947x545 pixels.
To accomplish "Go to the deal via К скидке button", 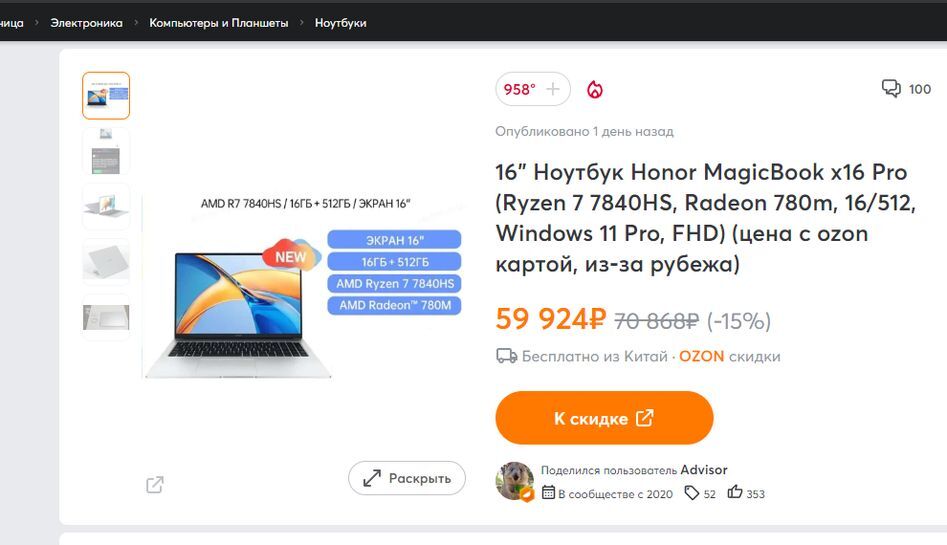I will pyautogui.click(x=604, y=418).
